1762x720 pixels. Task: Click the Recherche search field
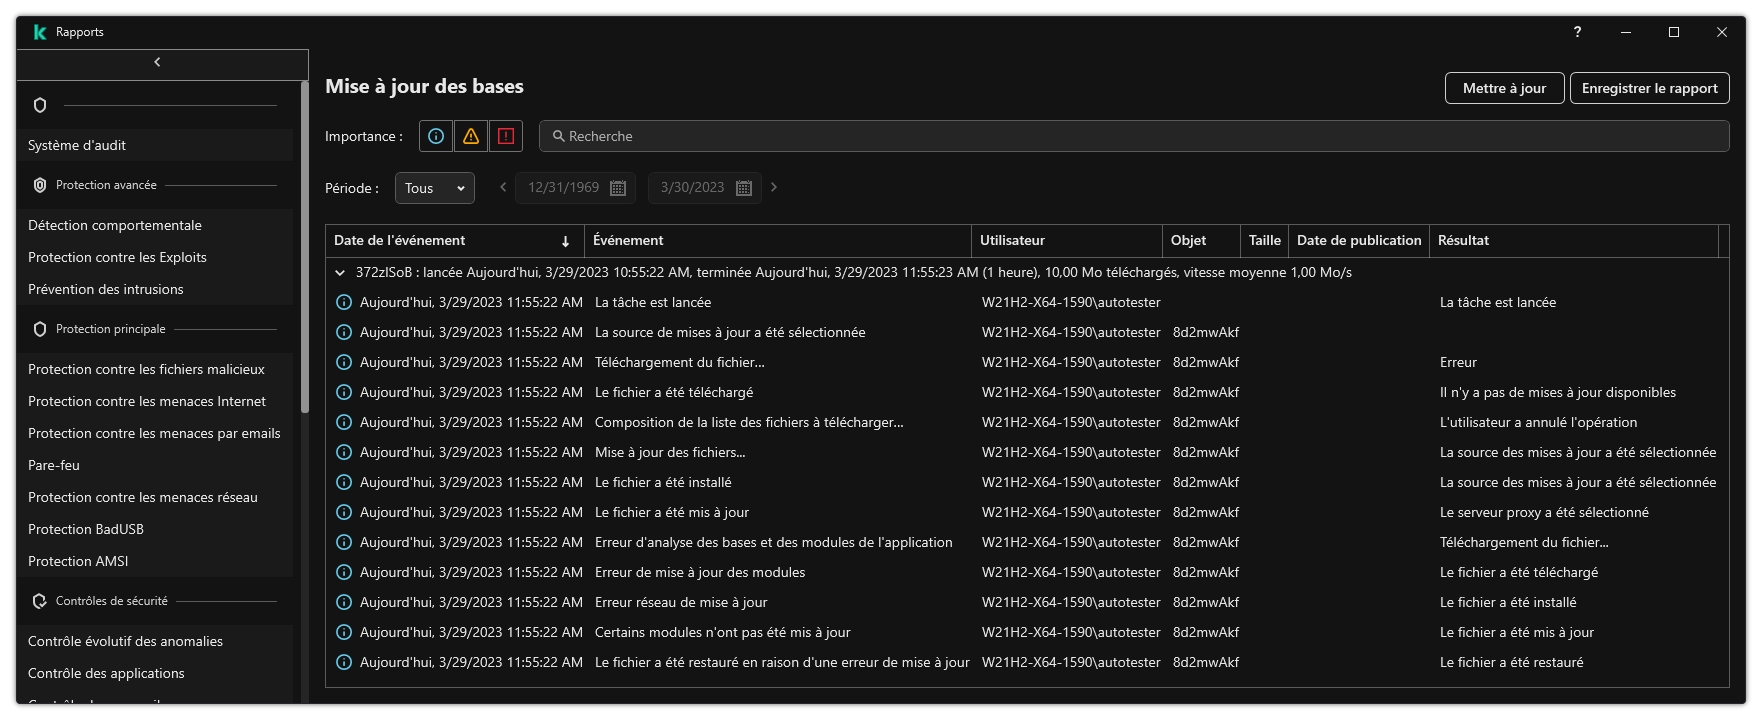1134,136
